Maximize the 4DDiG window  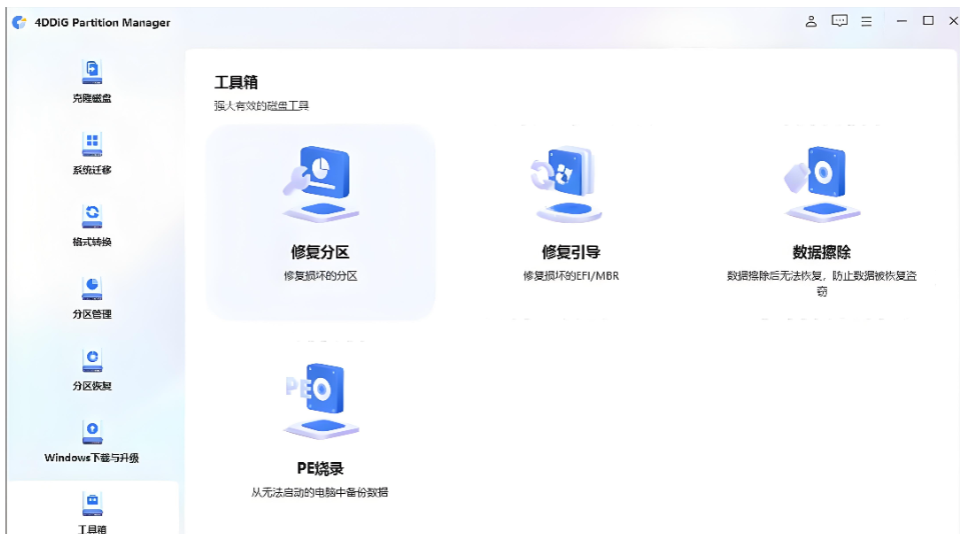pyautogui.click(x=928, y=21)
